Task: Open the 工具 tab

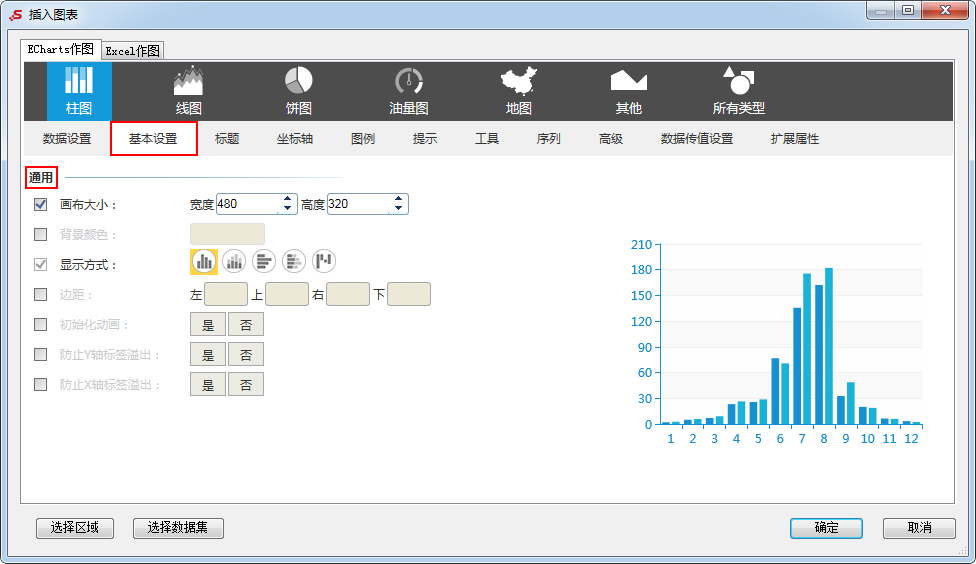Action: (x=487, y=139)
